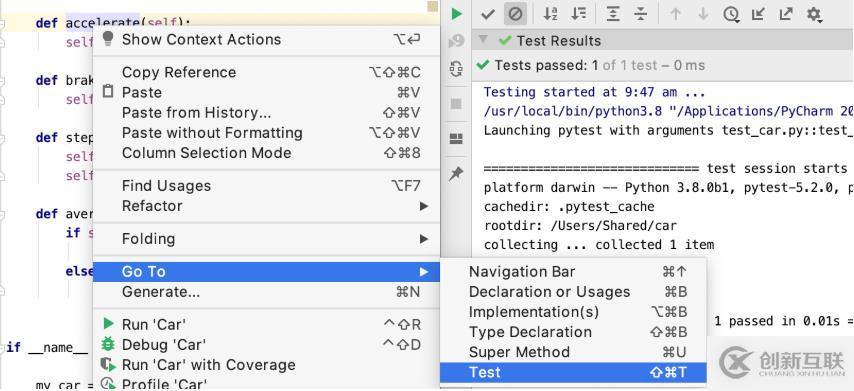Click the 'Testing started at 9:47 am' line
Viewport: 854px width, 391px height.
point(594,92)
